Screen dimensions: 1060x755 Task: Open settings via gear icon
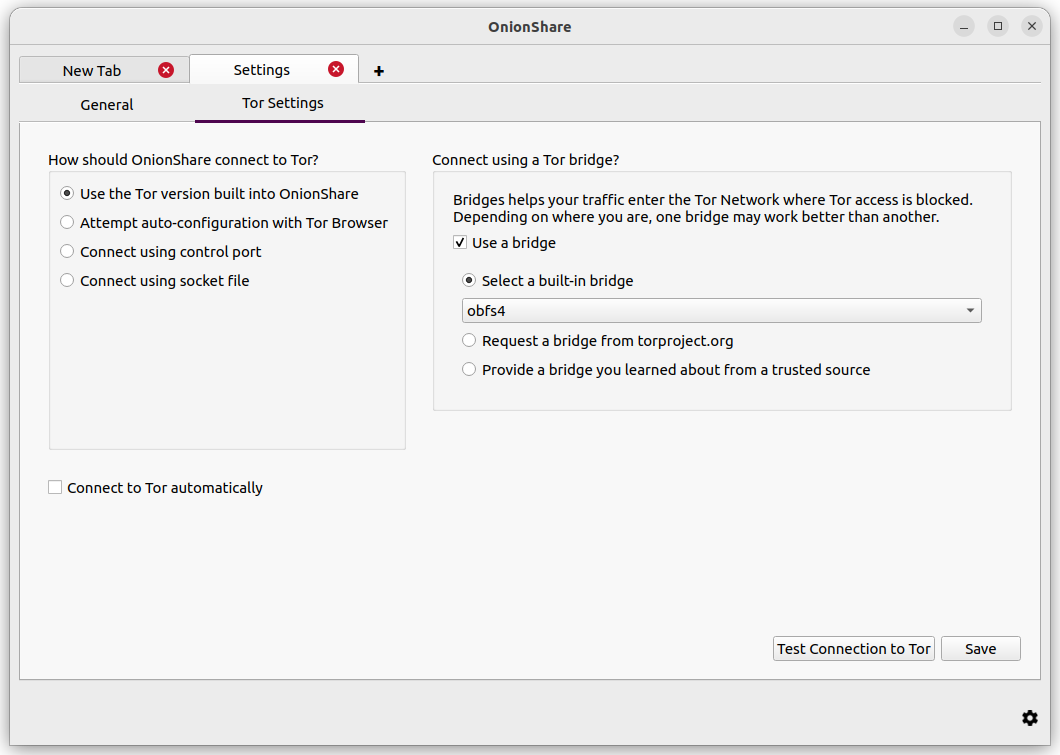coord(1030,718)
